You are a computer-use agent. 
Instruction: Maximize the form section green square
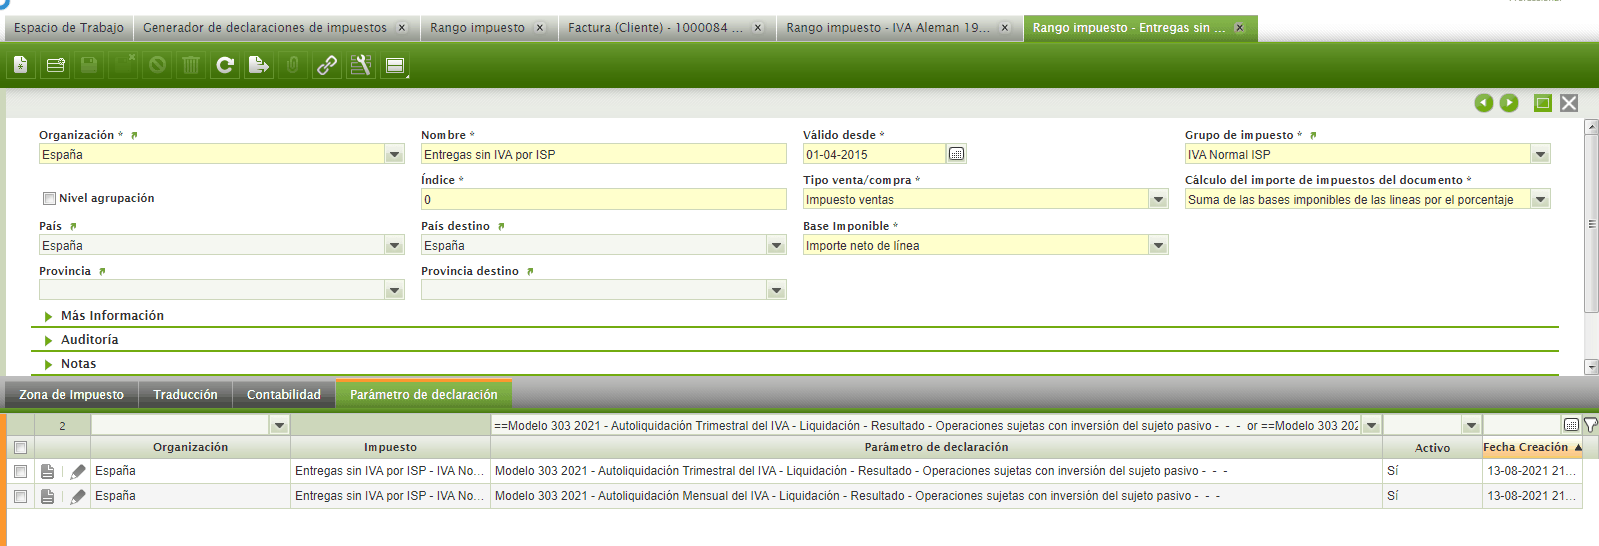pos(1543,103)
